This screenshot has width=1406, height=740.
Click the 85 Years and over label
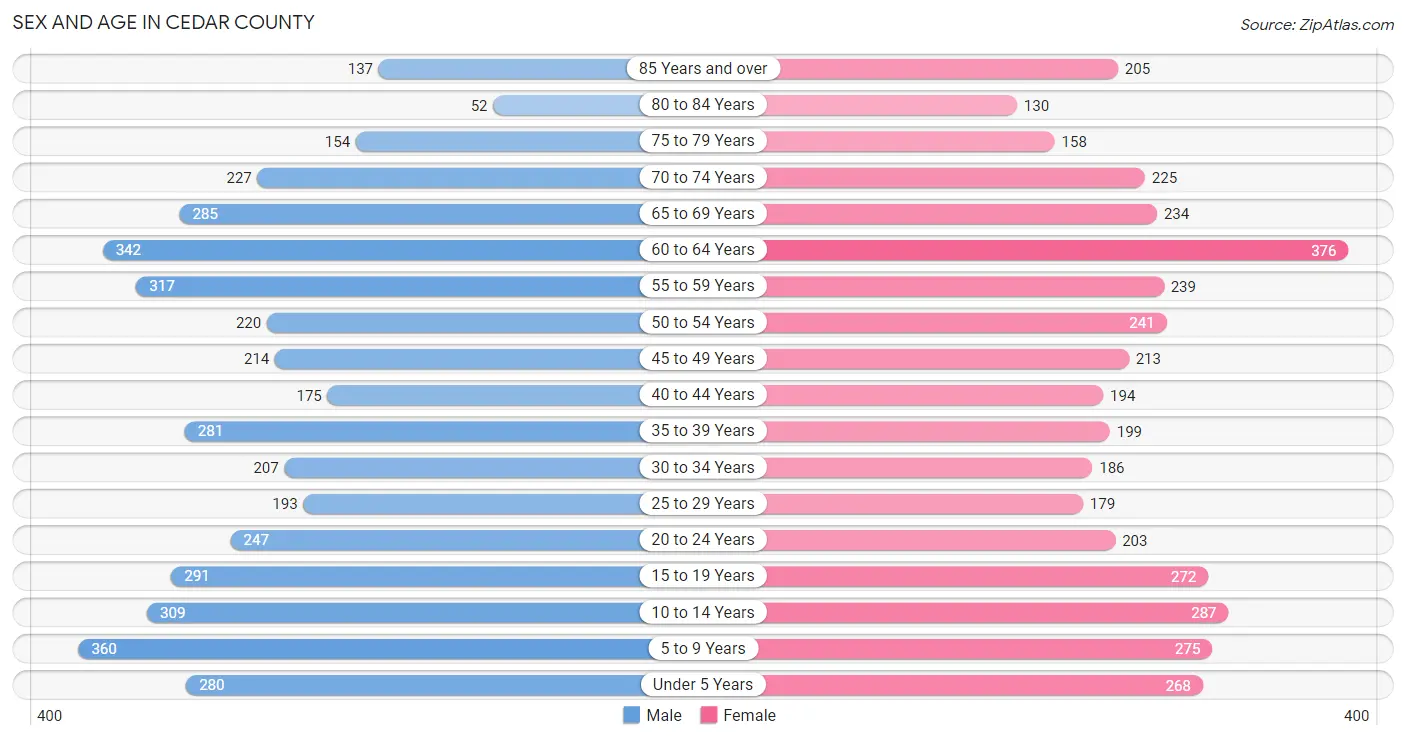tap(703, 69)
